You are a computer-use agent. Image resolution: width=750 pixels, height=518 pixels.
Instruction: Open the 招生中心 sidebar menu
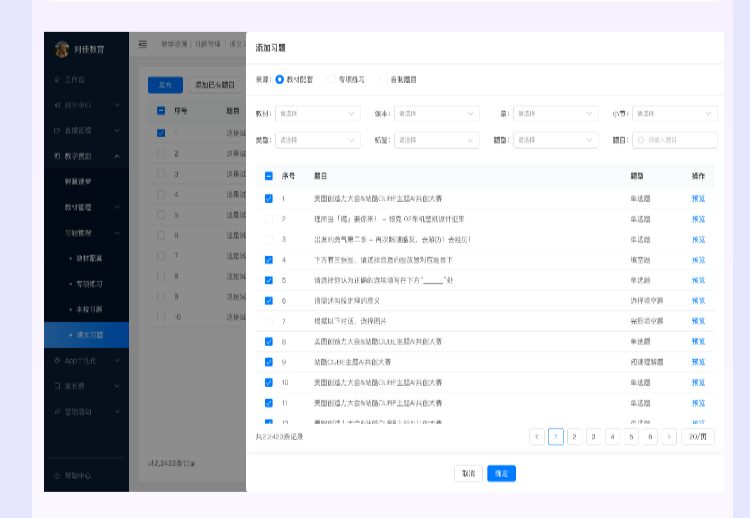coord(86,104)
